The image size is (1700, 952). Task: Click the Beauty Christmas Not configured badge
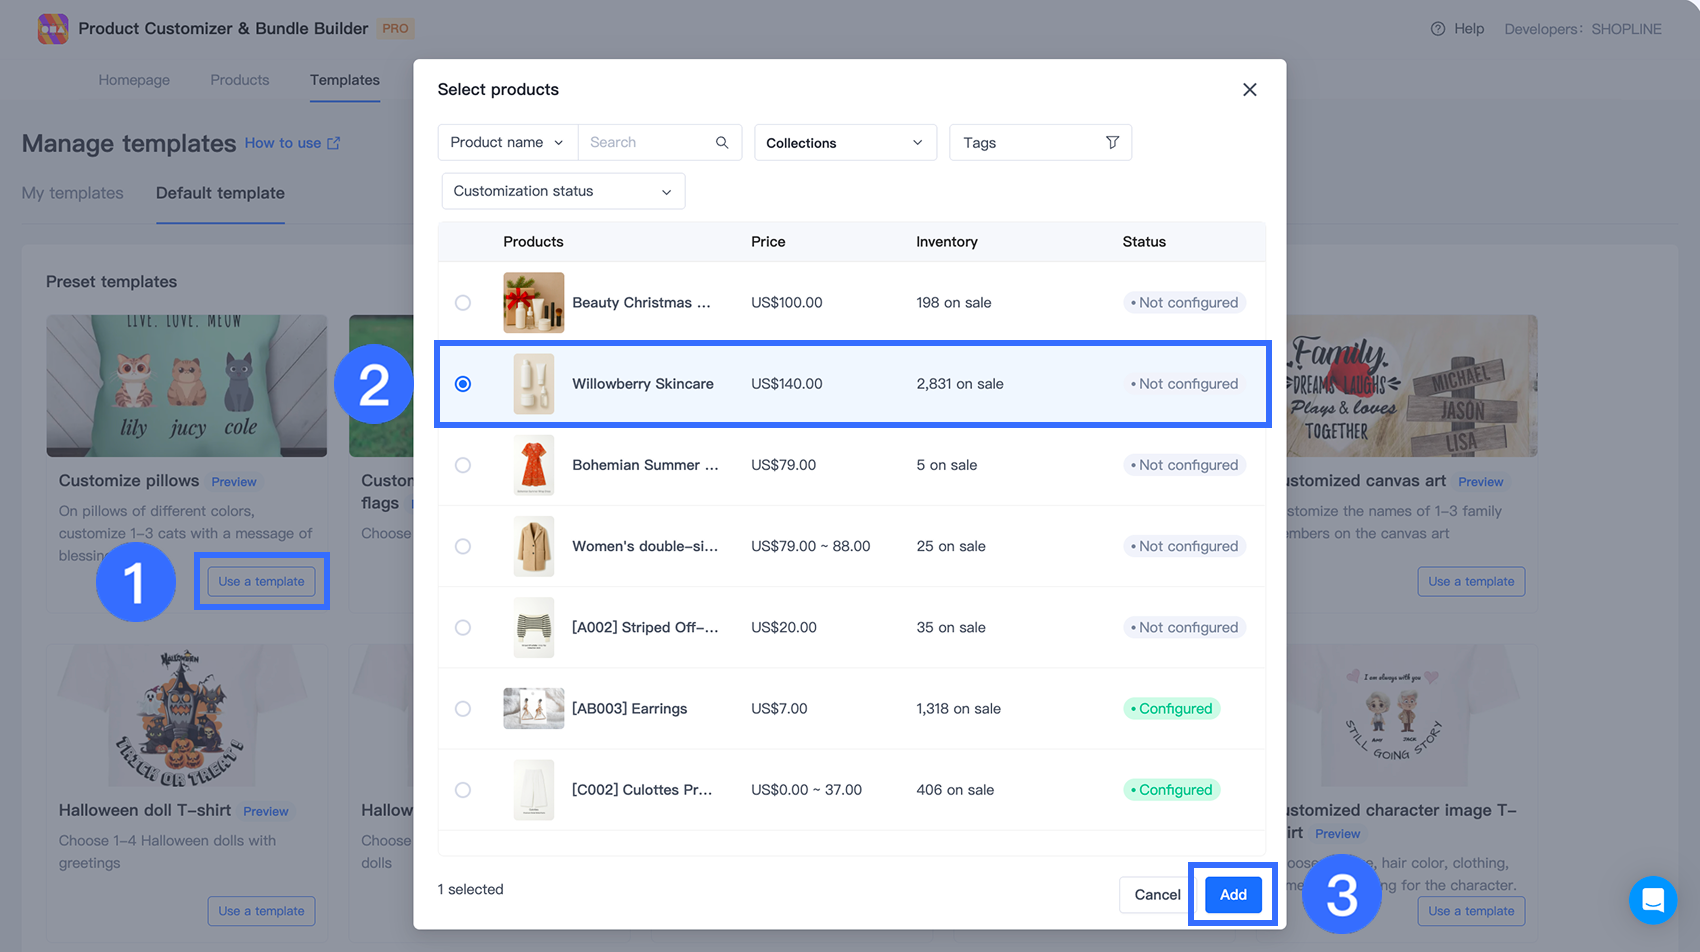1184,302
